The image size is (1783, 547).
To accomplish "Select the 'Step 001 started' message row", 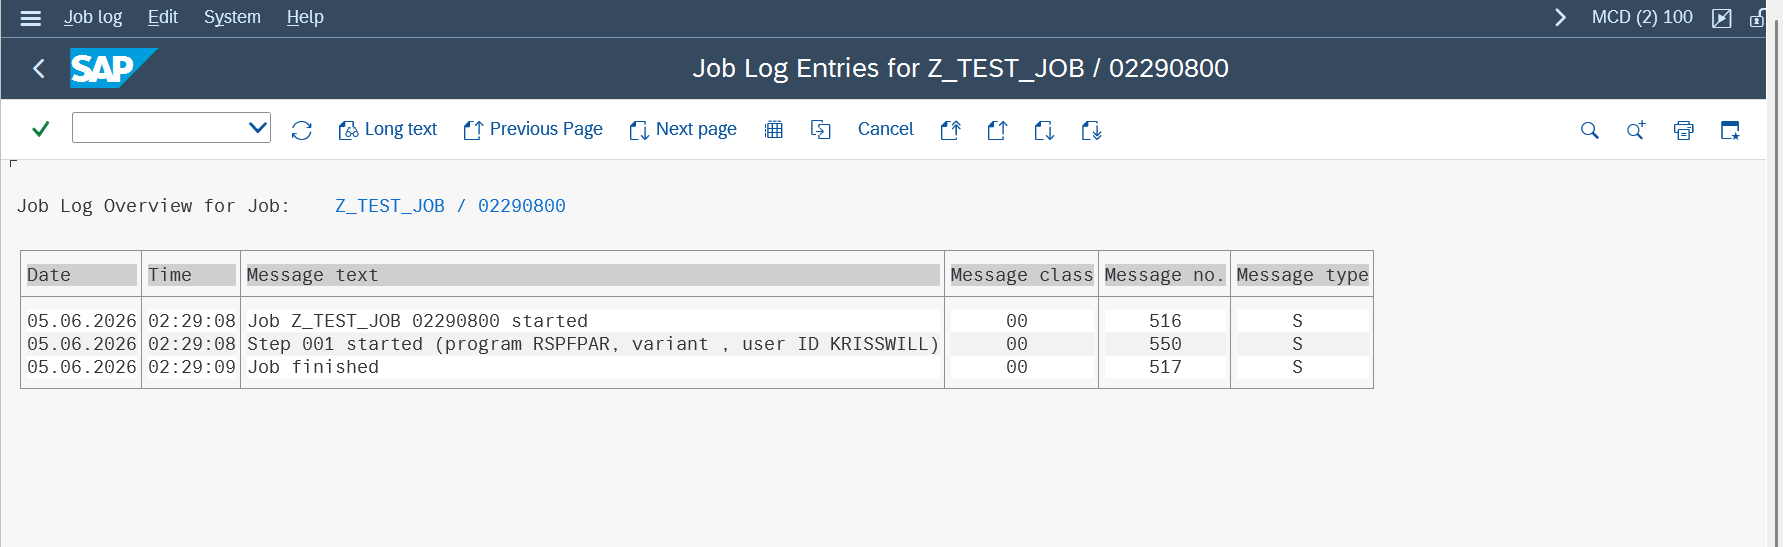I will click(593, 344).
